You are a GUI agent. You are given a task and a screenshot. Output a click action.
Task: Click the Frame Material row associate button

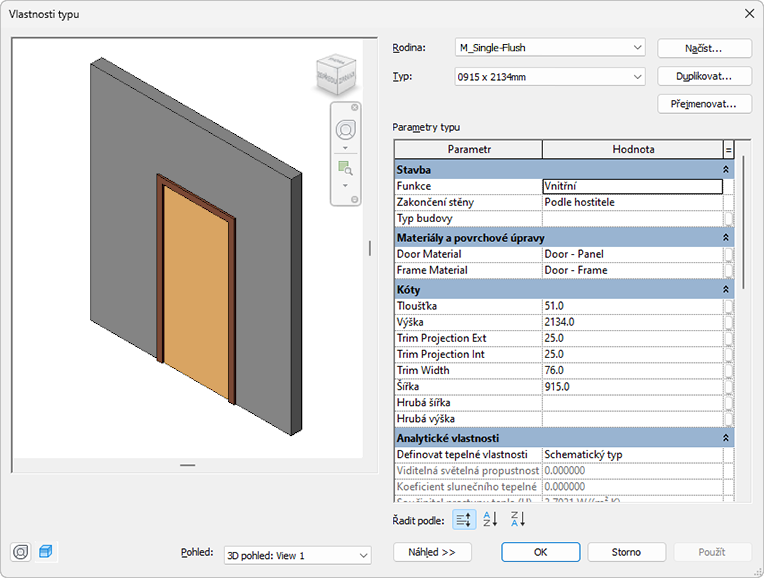(728, 270)
